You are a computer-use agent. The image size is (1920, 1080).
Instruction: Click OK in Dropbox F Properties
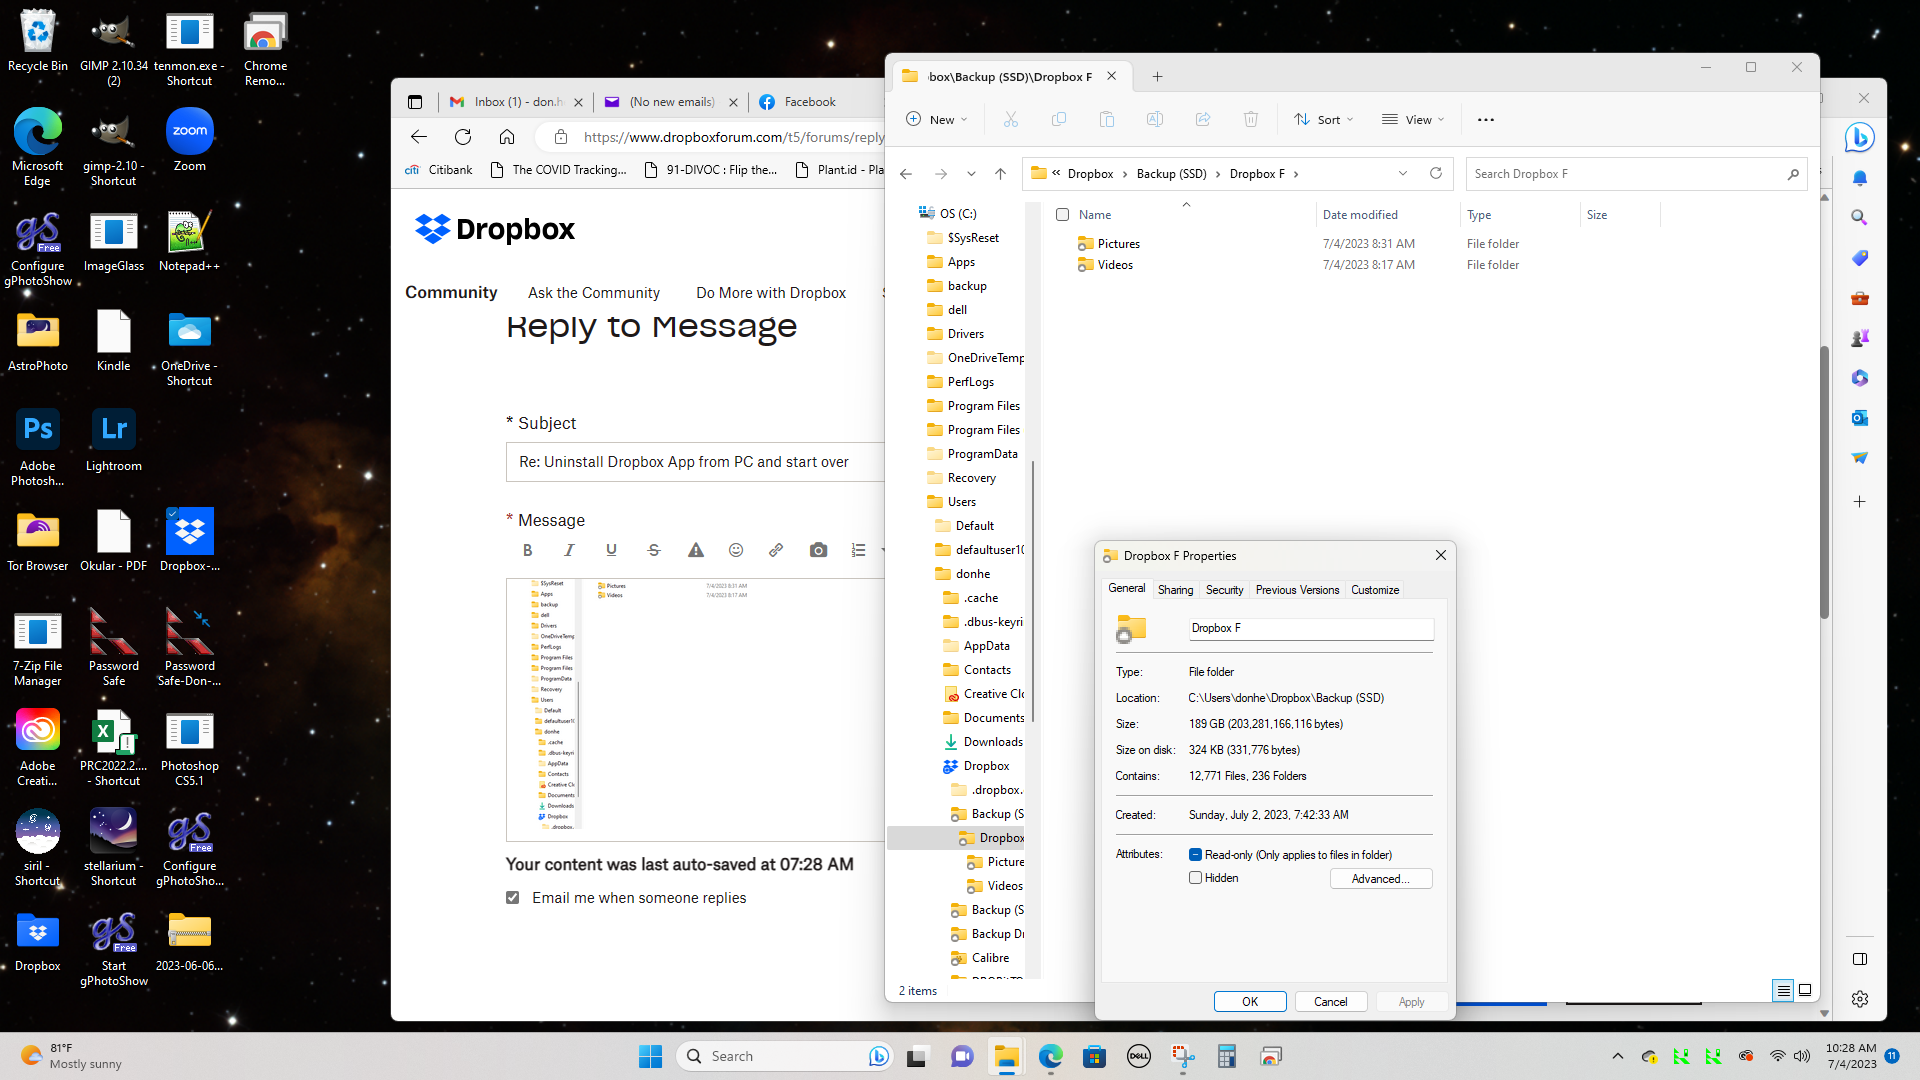point(1250,1002)
